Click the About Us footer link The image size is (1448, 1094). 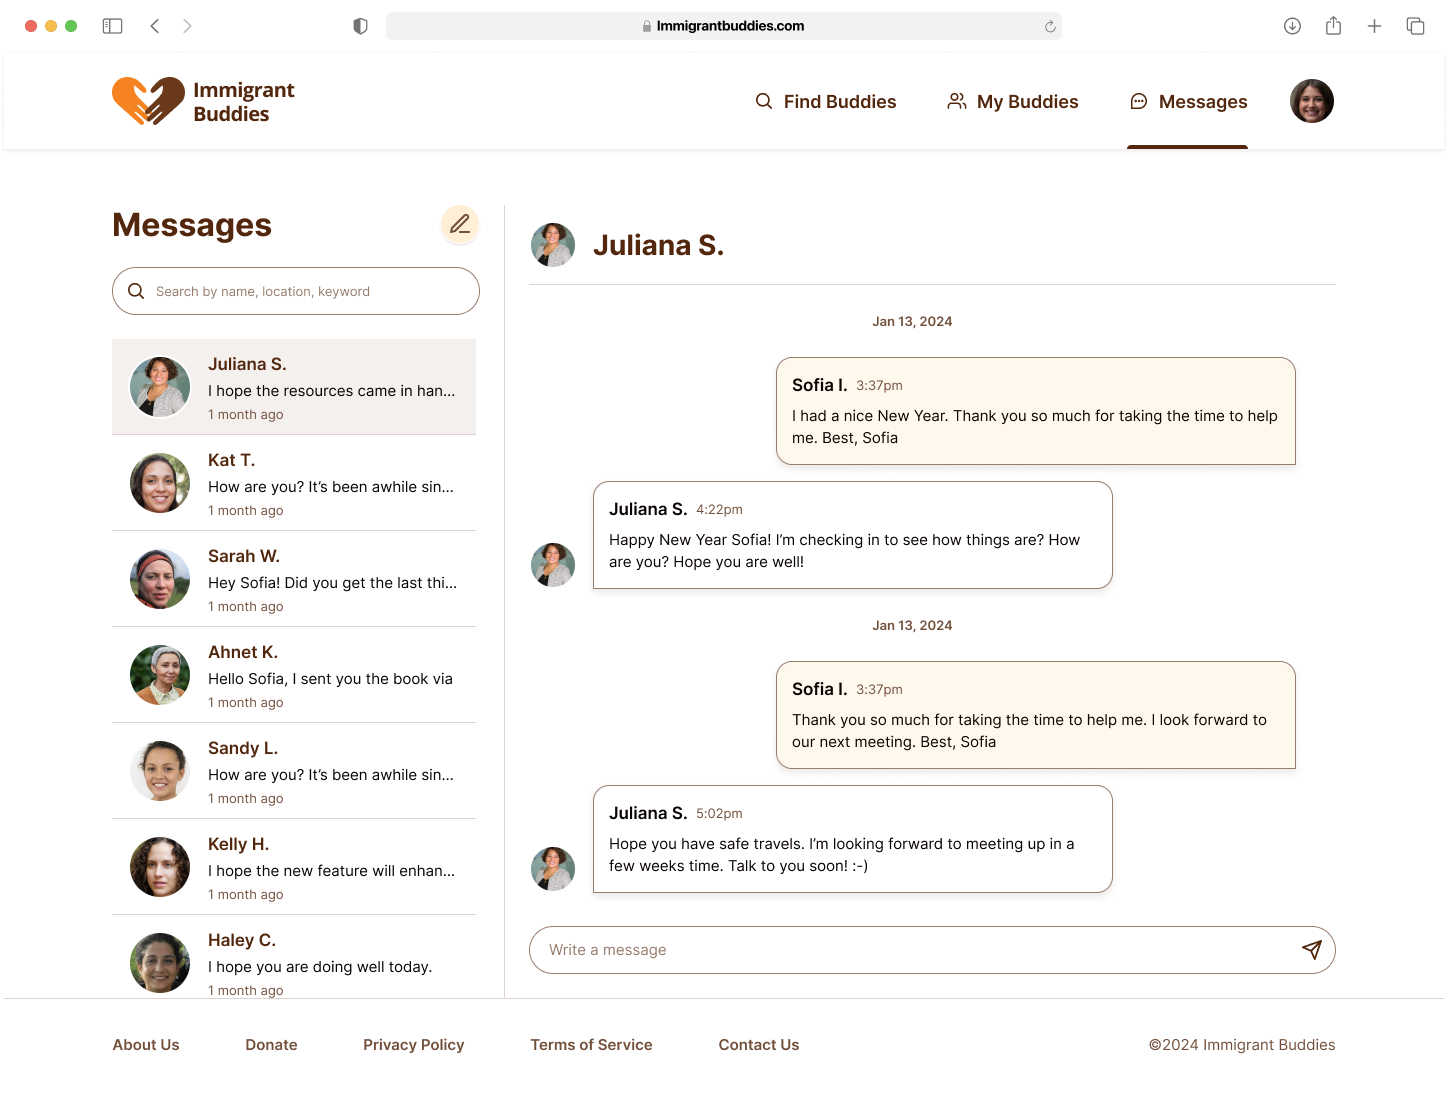coord(146,1045)
